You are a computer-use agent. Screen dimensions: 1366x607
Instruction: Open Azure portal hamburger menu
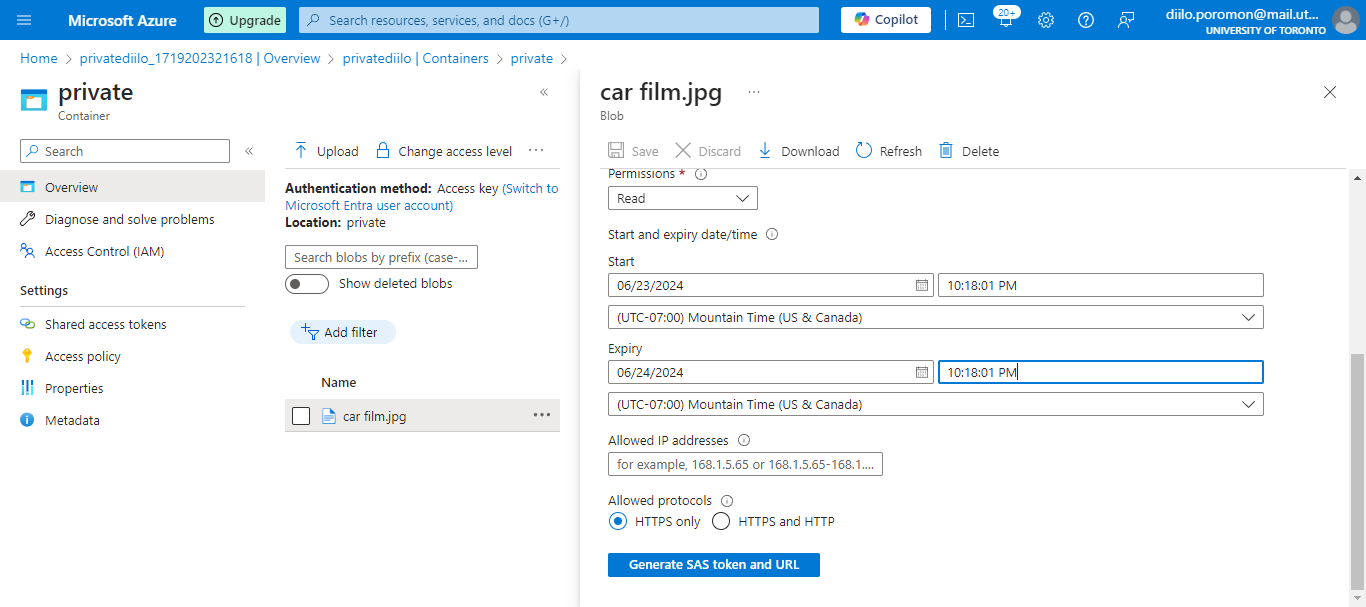25,20
